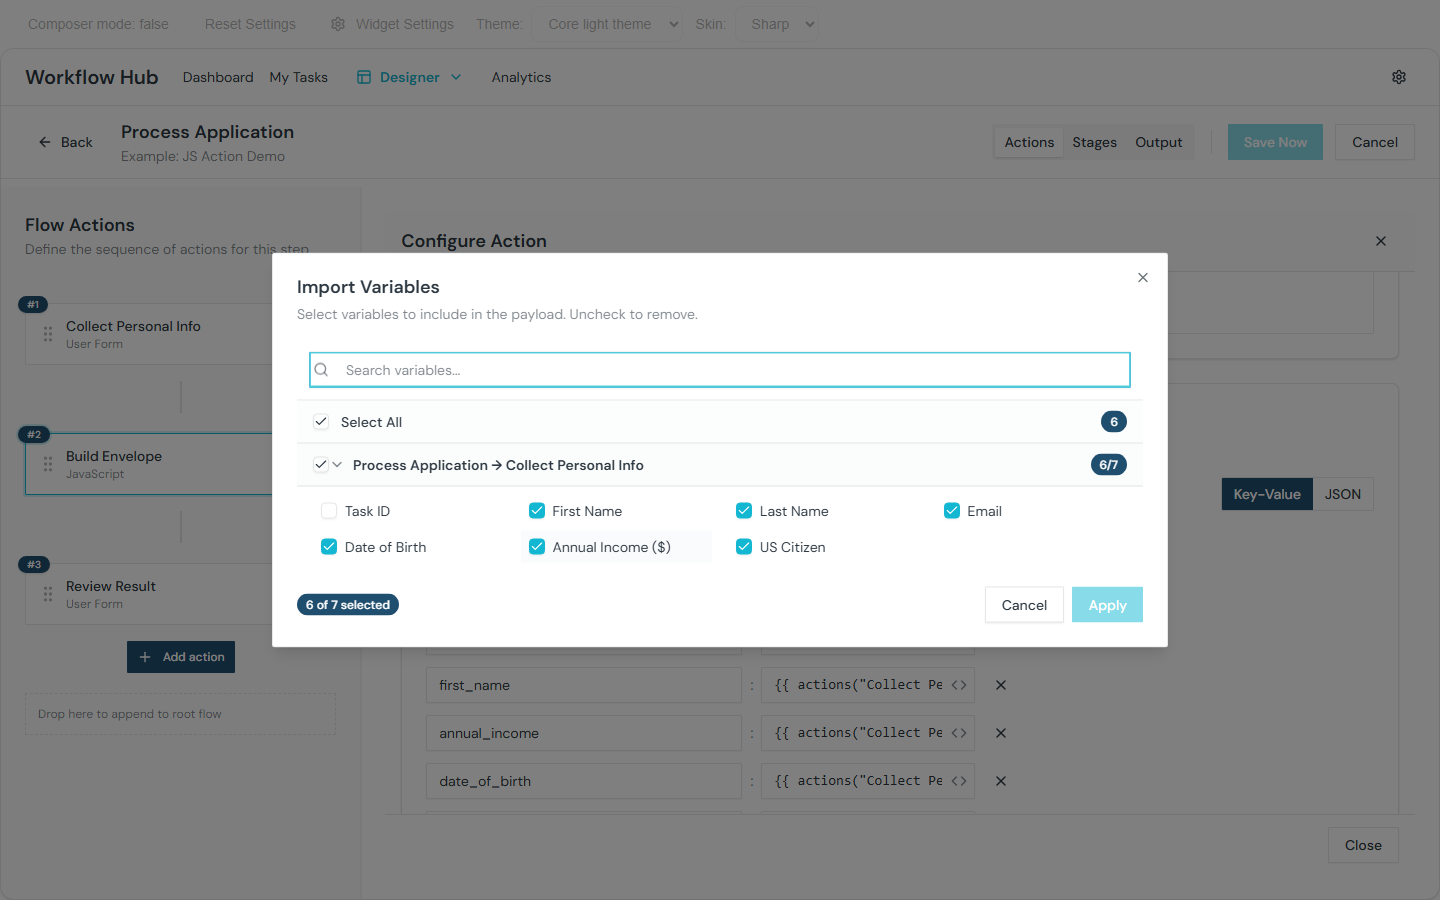Click the plus icon in Add action
The width and height of the screenshot is (1440, 900).
click(x=145, y=657)
